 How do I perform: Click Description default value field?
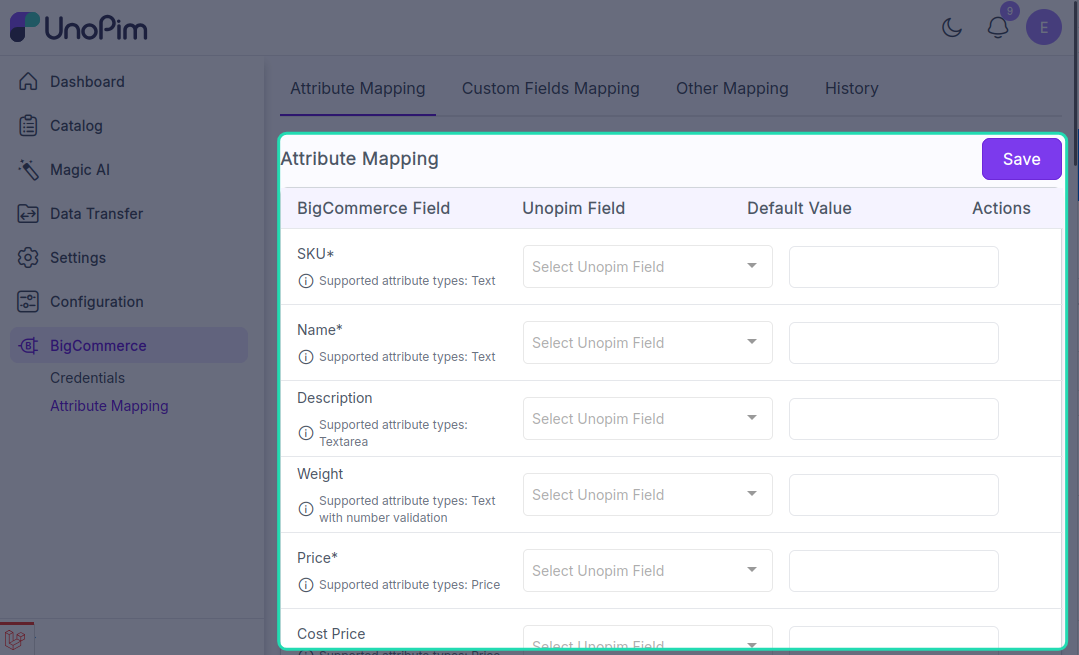pyautogui.click(x=894, y=419)
